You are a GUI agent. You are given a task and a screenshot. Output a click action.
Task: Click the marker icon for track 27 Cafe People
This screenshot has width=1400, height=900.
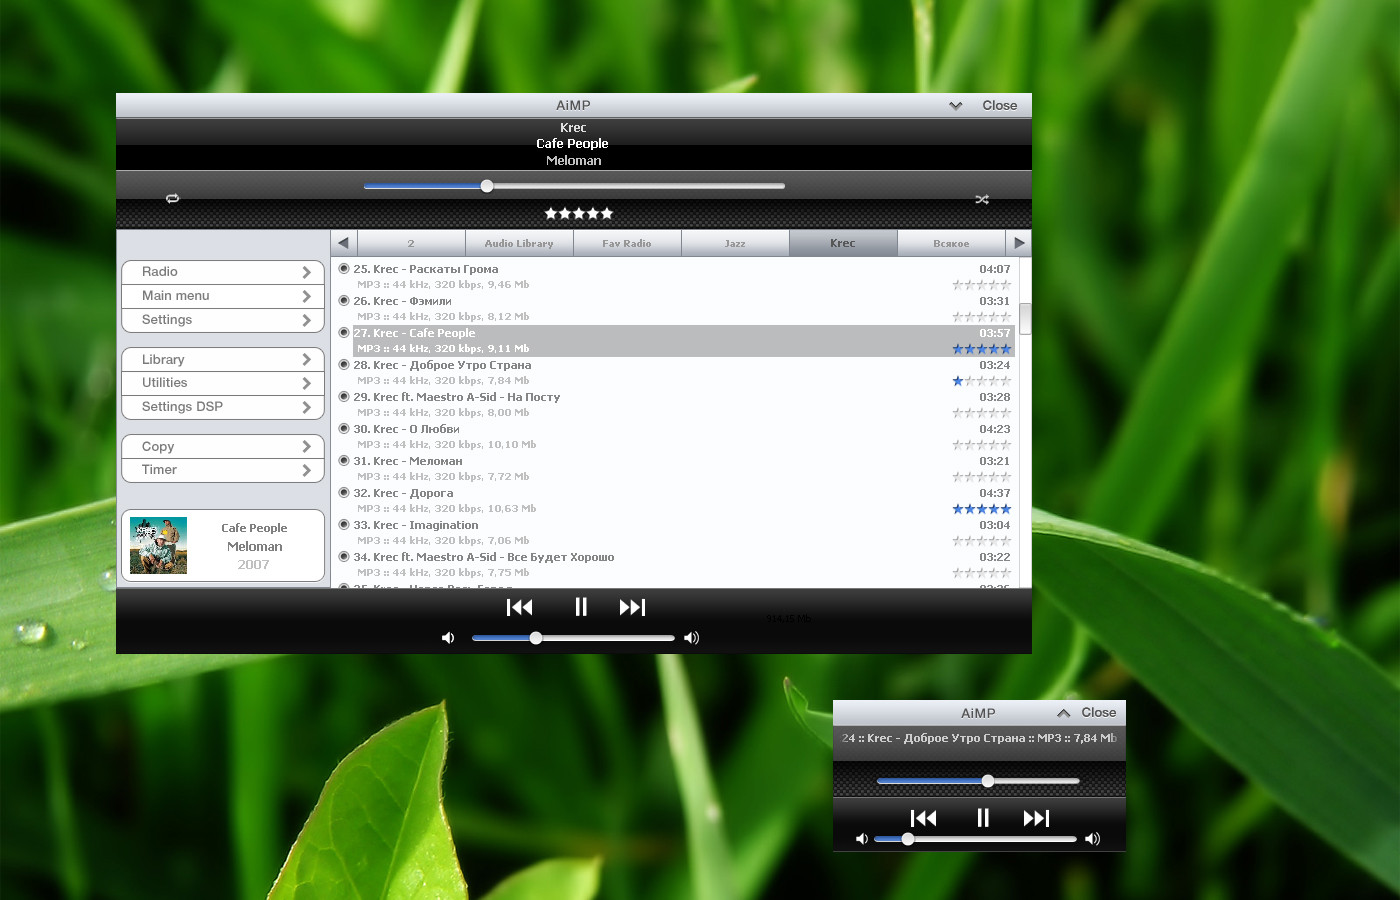[344, 333]
